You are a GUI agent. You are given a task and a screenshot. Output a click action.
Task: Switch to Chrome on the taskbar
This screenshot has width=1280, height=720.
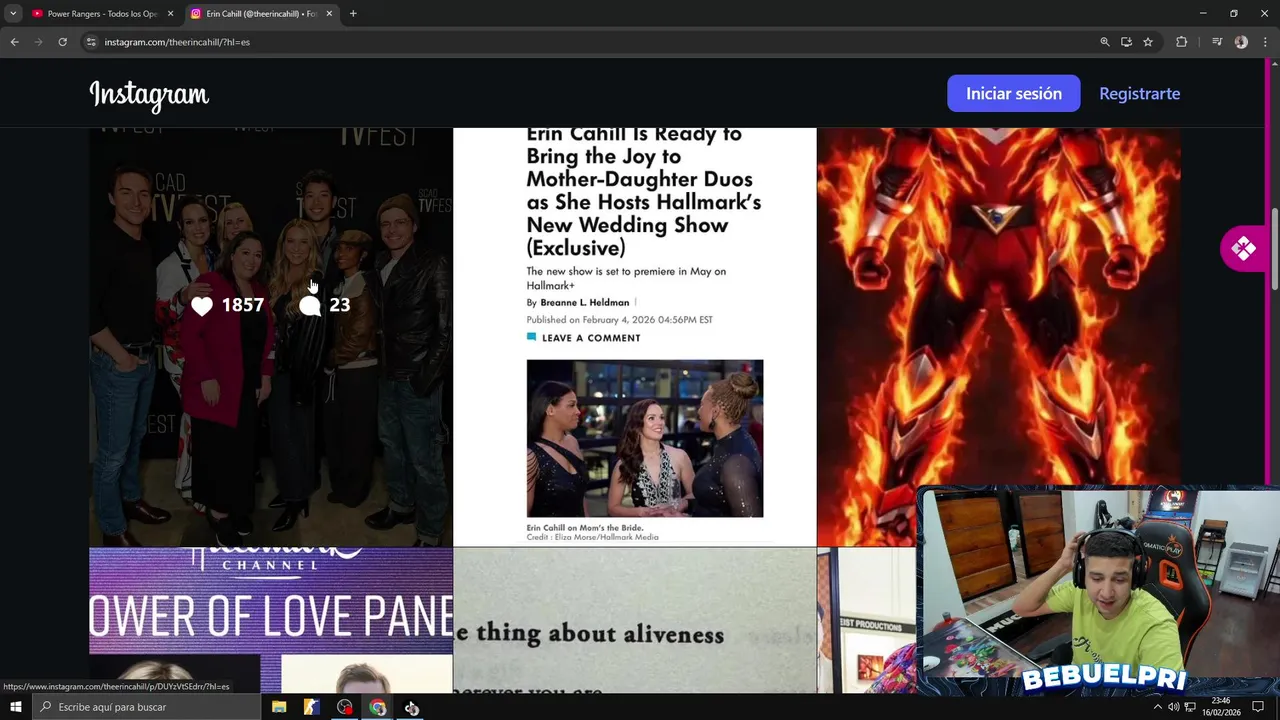(x=377, y=707)
